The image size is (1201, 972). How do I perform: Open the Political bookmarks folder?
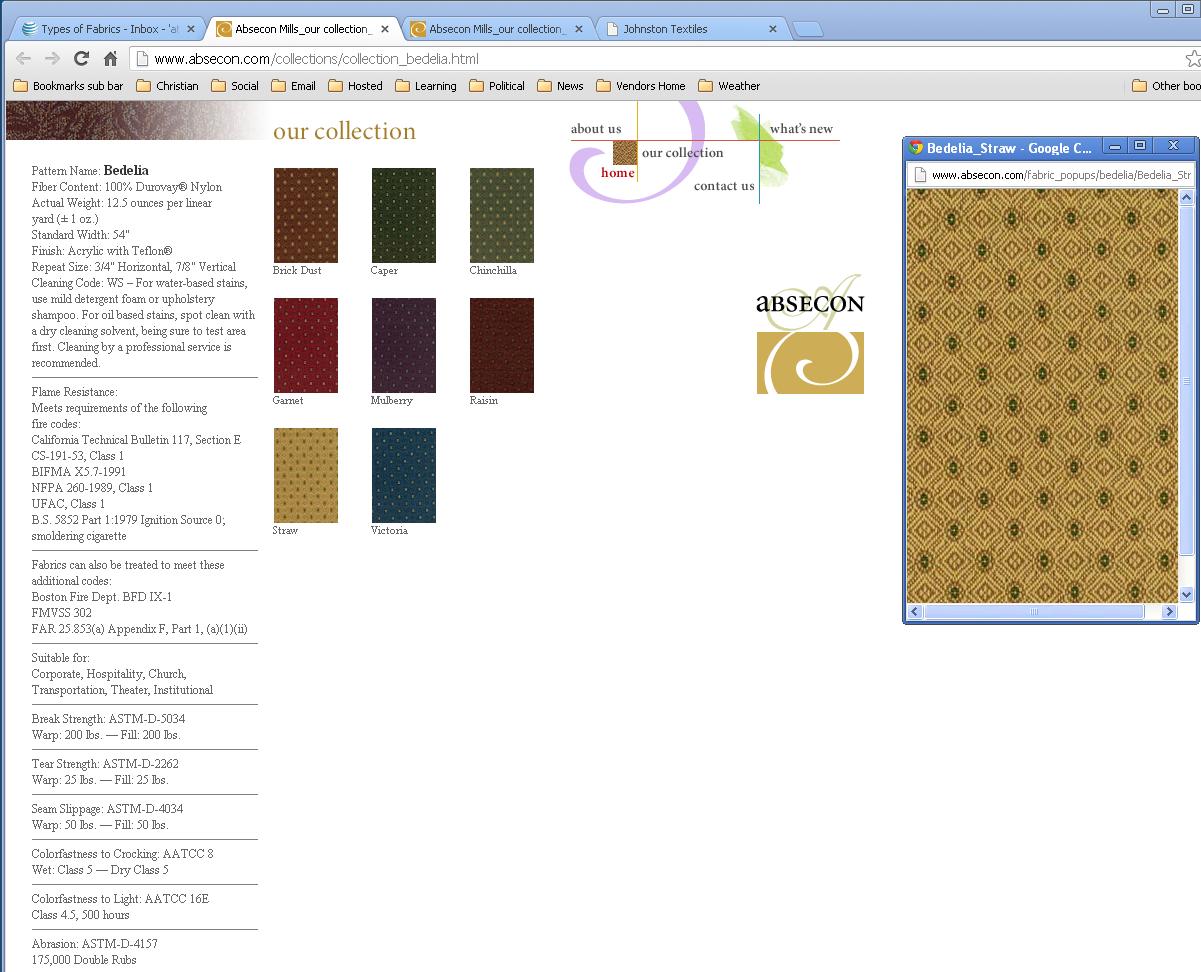(x=496, y=86)
